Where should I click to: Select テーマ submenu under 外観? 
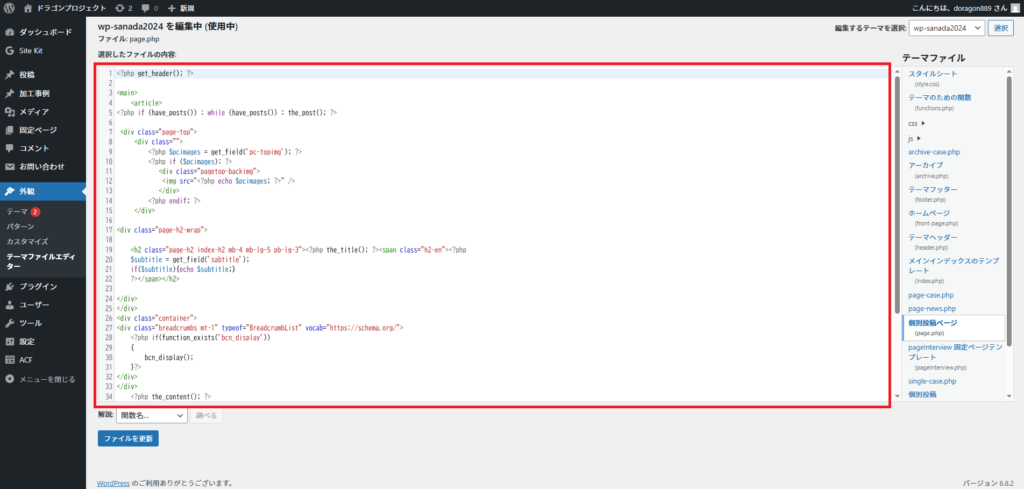pyautogui.click(x=17, y=212)
